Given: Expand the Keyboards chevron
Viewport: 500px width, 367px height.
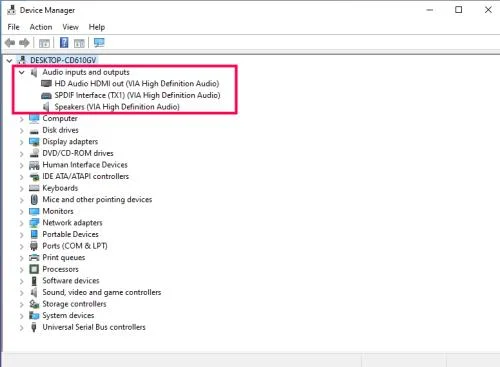Looking at the screenshot, I should [22, 188].
